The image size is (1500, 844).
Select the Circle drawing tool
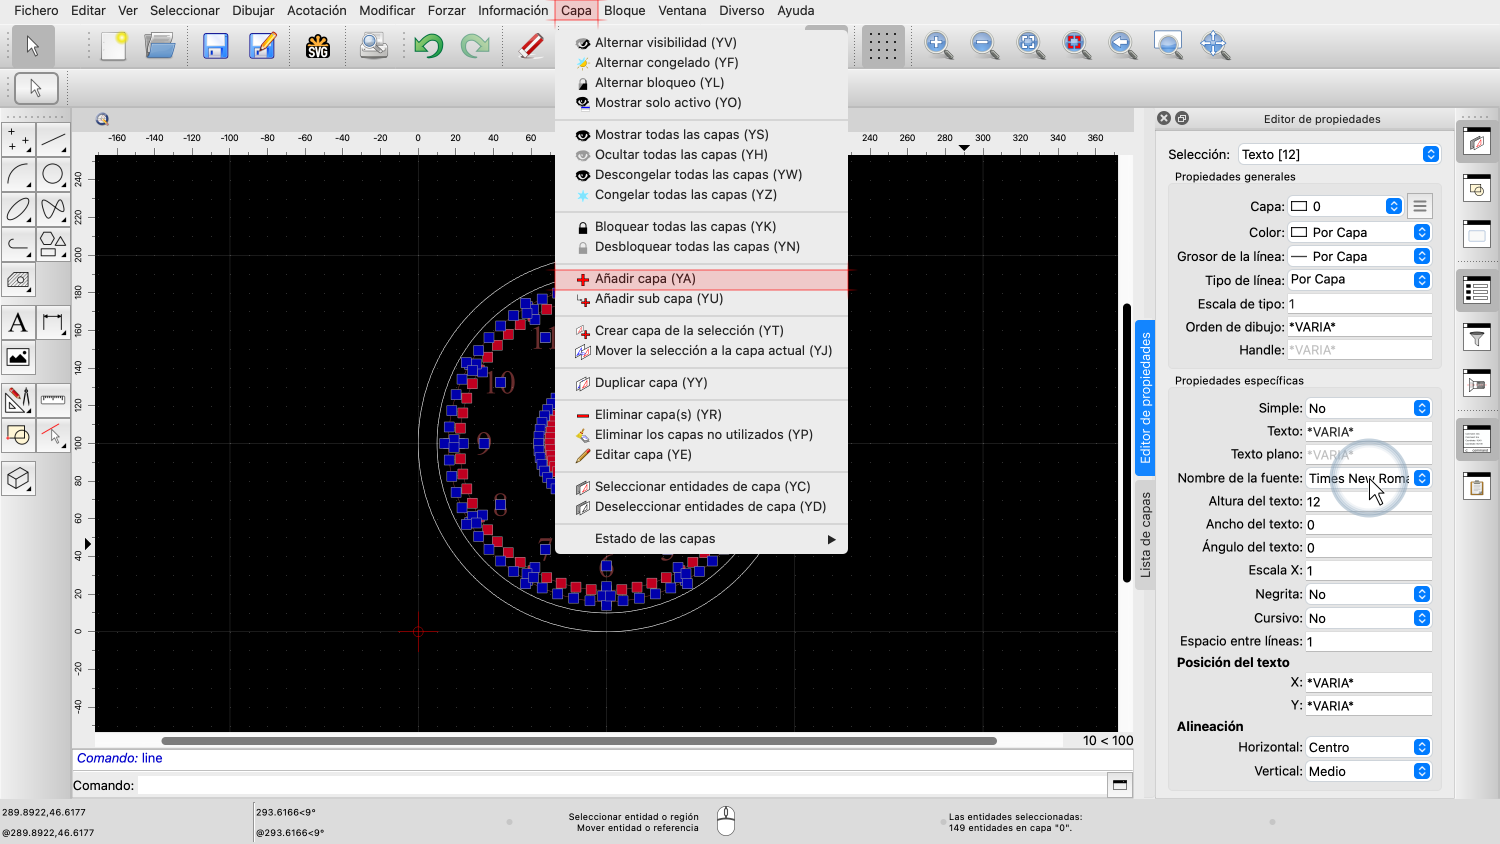point(53,175)
